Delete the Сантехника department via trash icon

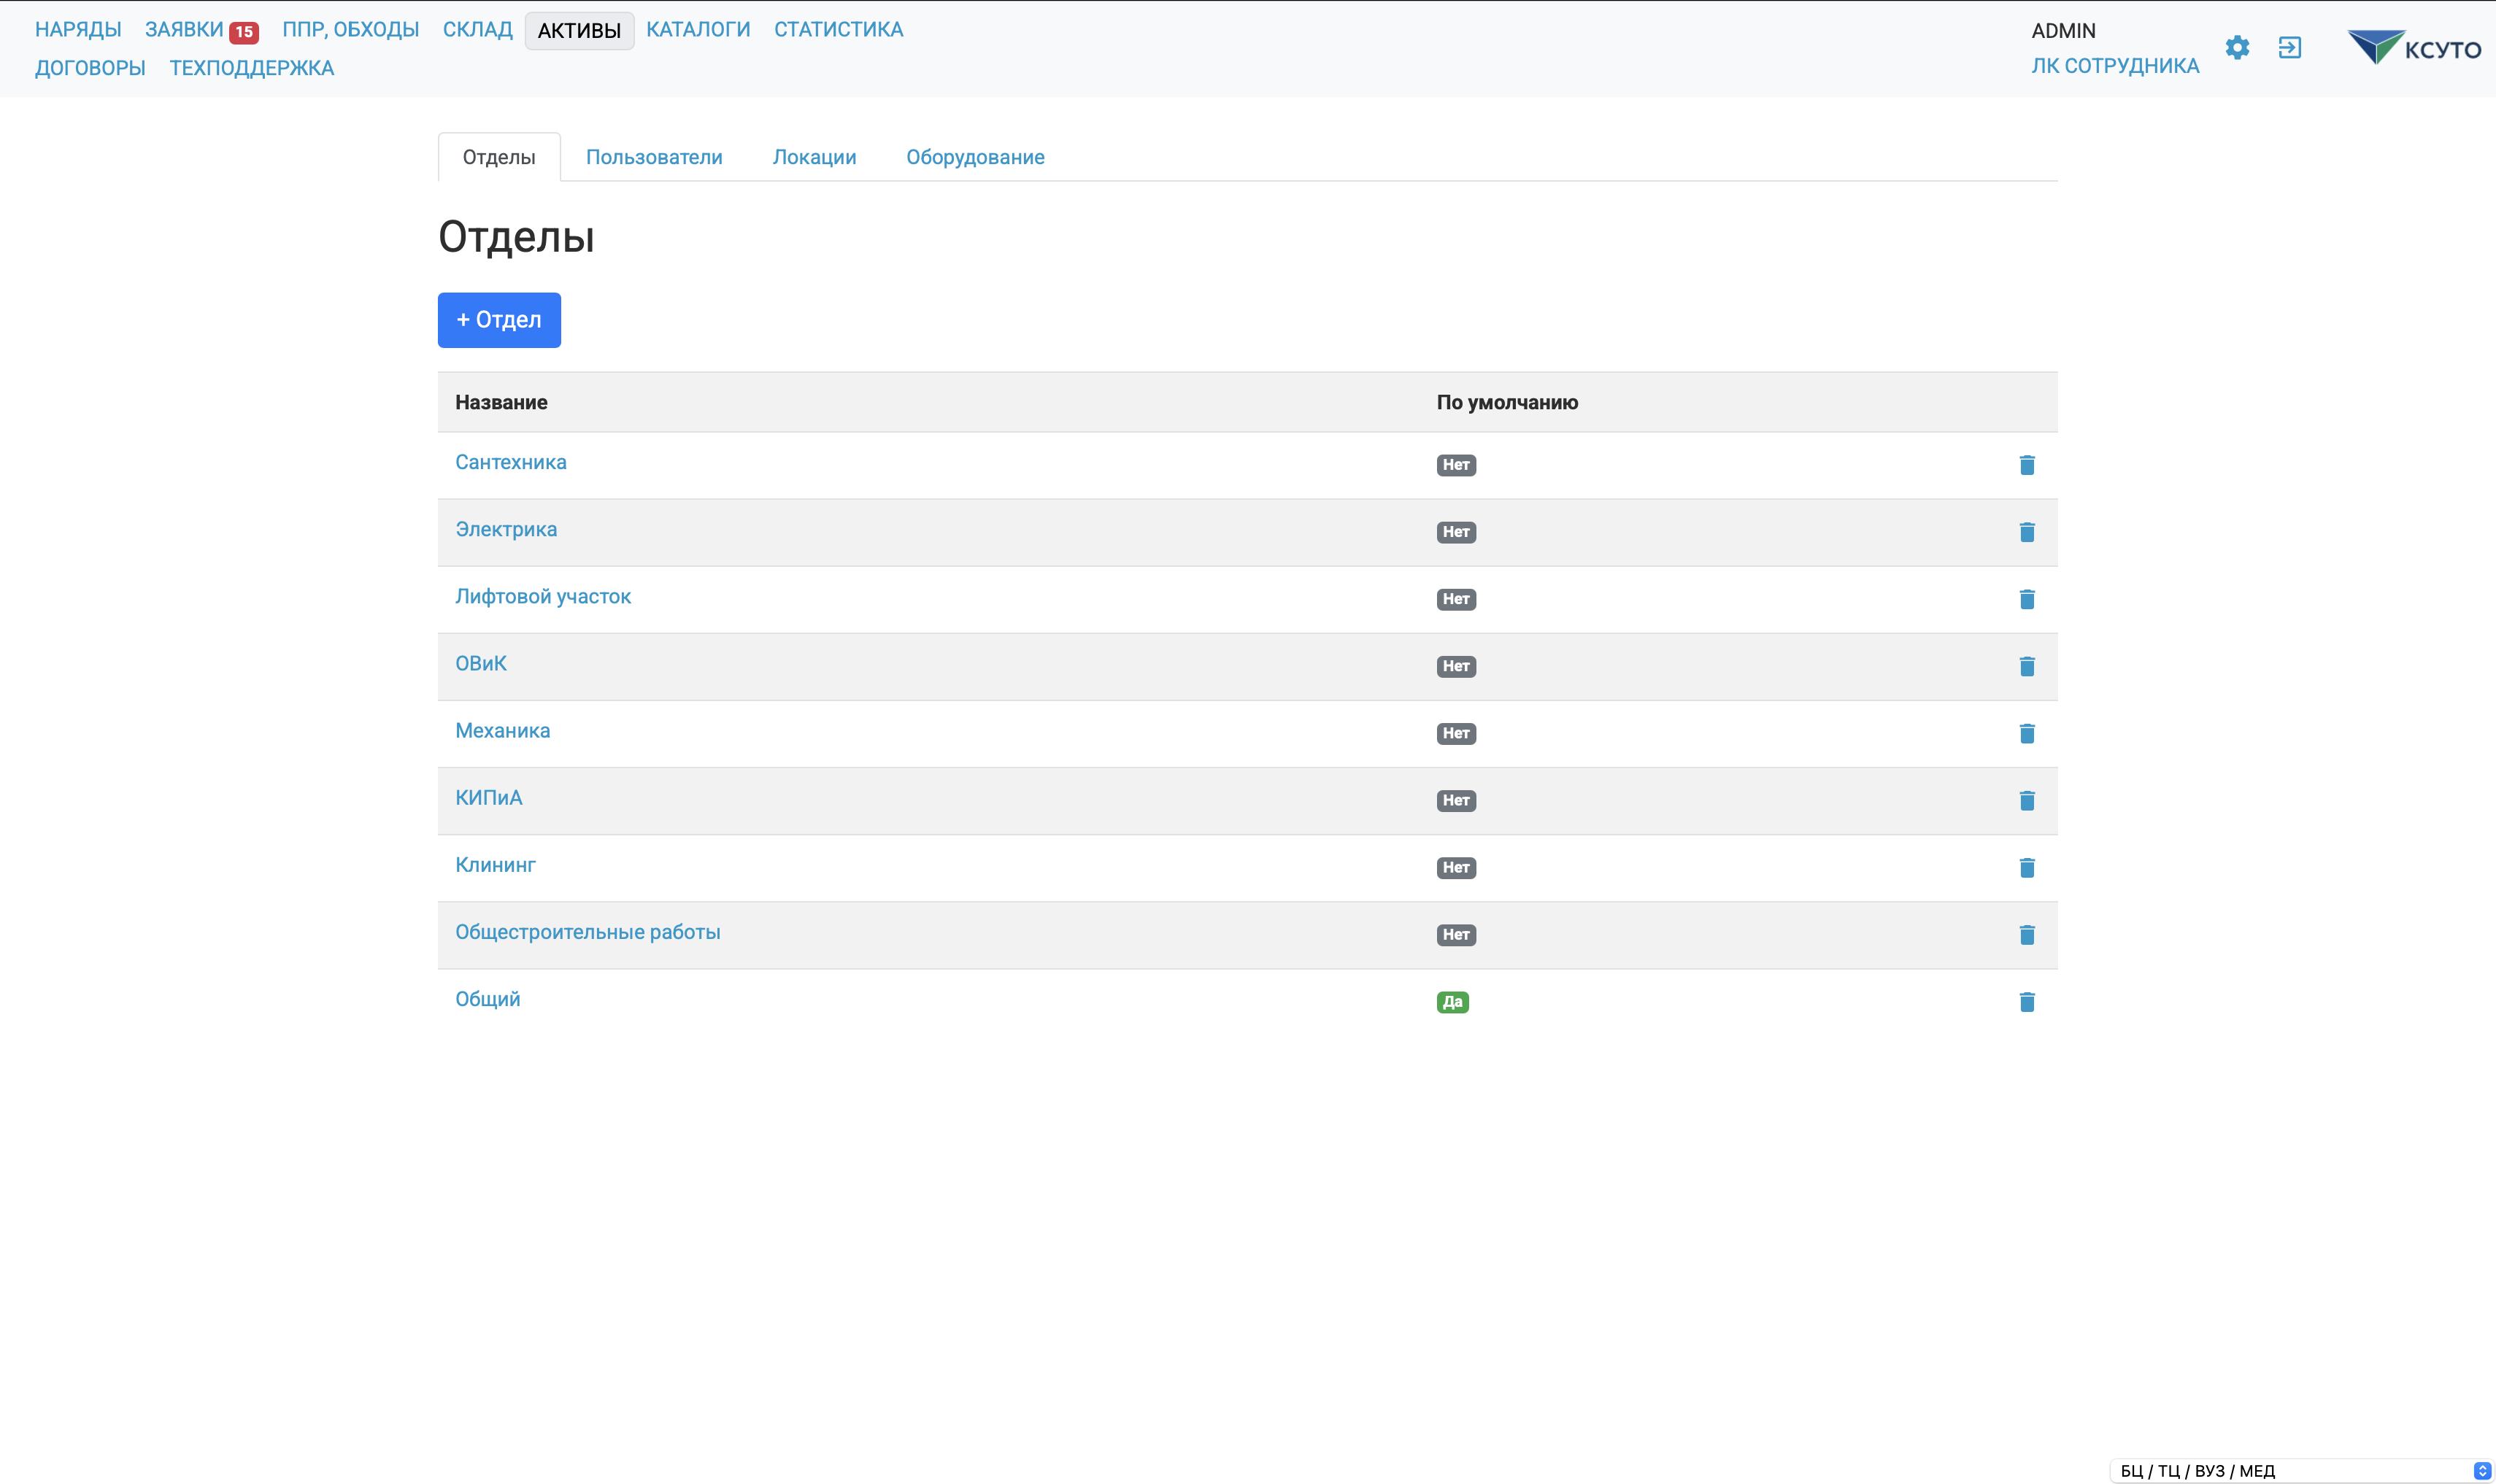coord(2026,465)
